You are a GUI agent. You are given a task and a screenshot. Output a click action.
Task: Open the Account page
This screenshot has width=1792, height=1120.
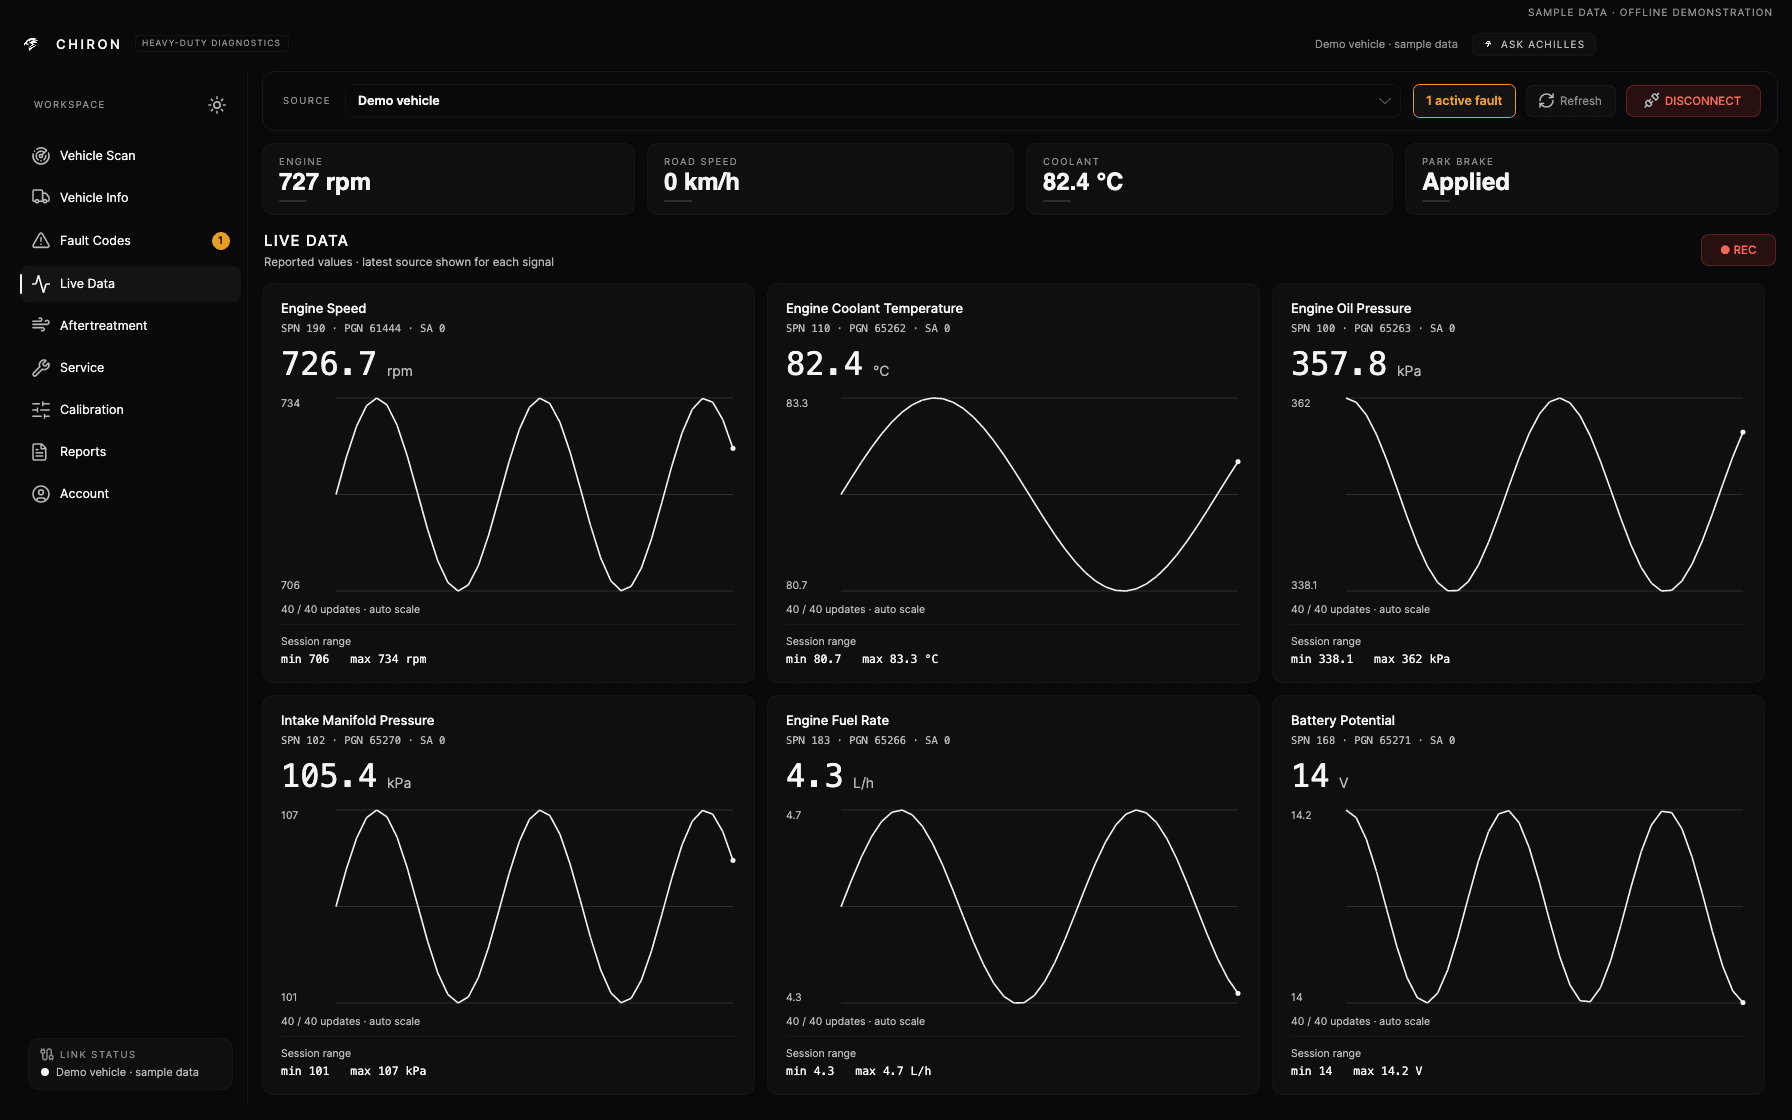(x=130, y=494)
